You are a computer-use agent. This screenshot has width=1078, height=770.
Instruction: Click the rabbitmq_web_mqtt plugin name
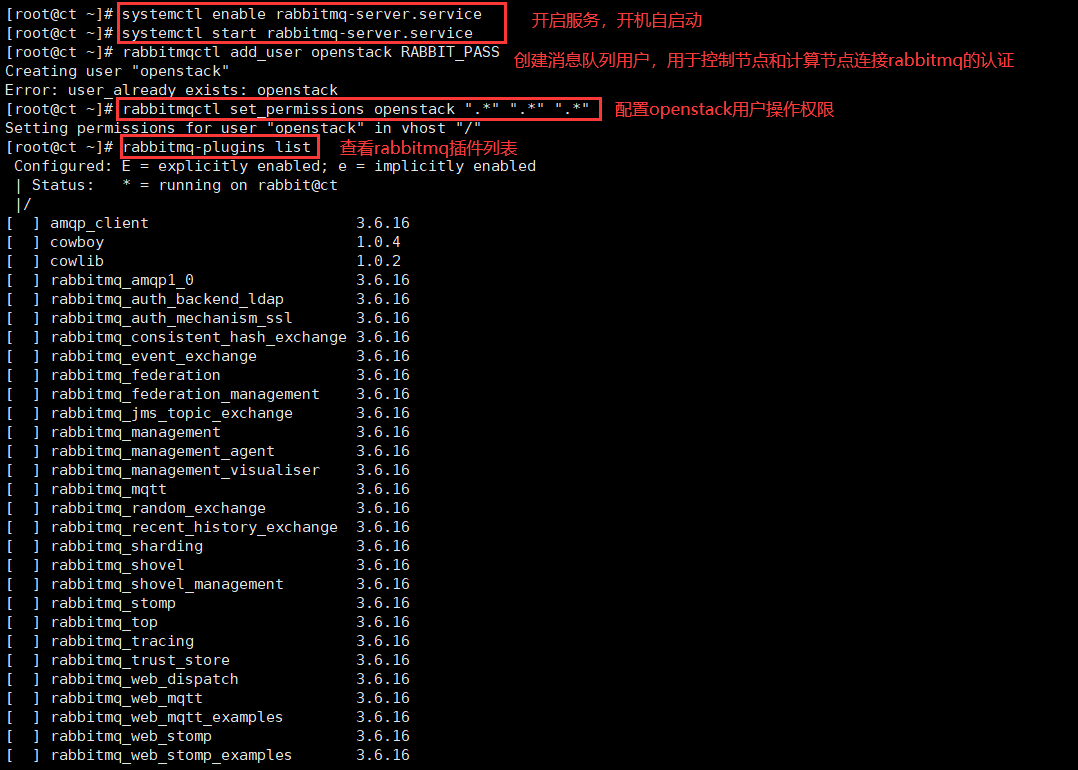tap(126, 698)
